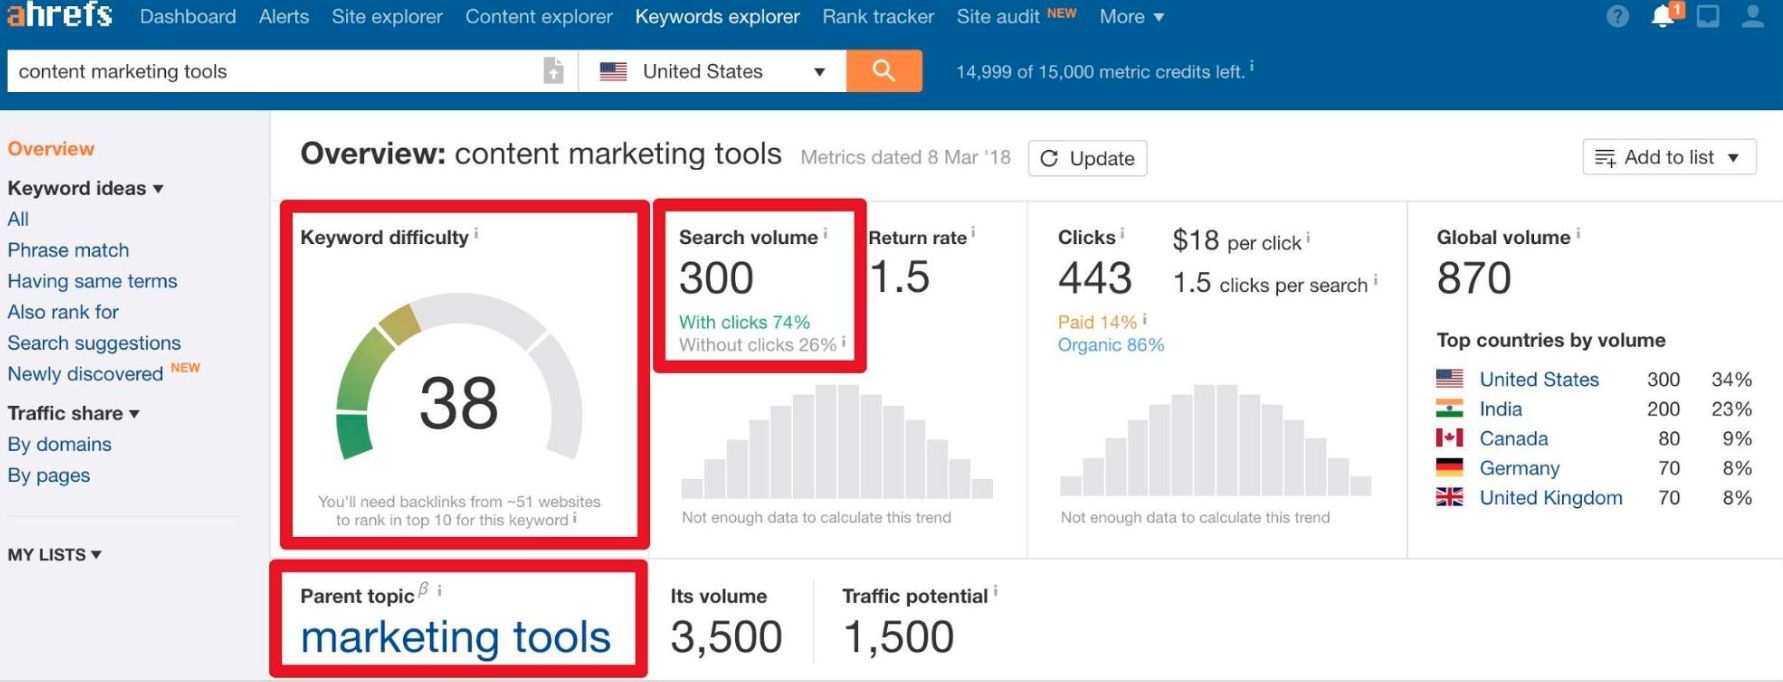Click India in top countries list

click(x=1501, y=409)
